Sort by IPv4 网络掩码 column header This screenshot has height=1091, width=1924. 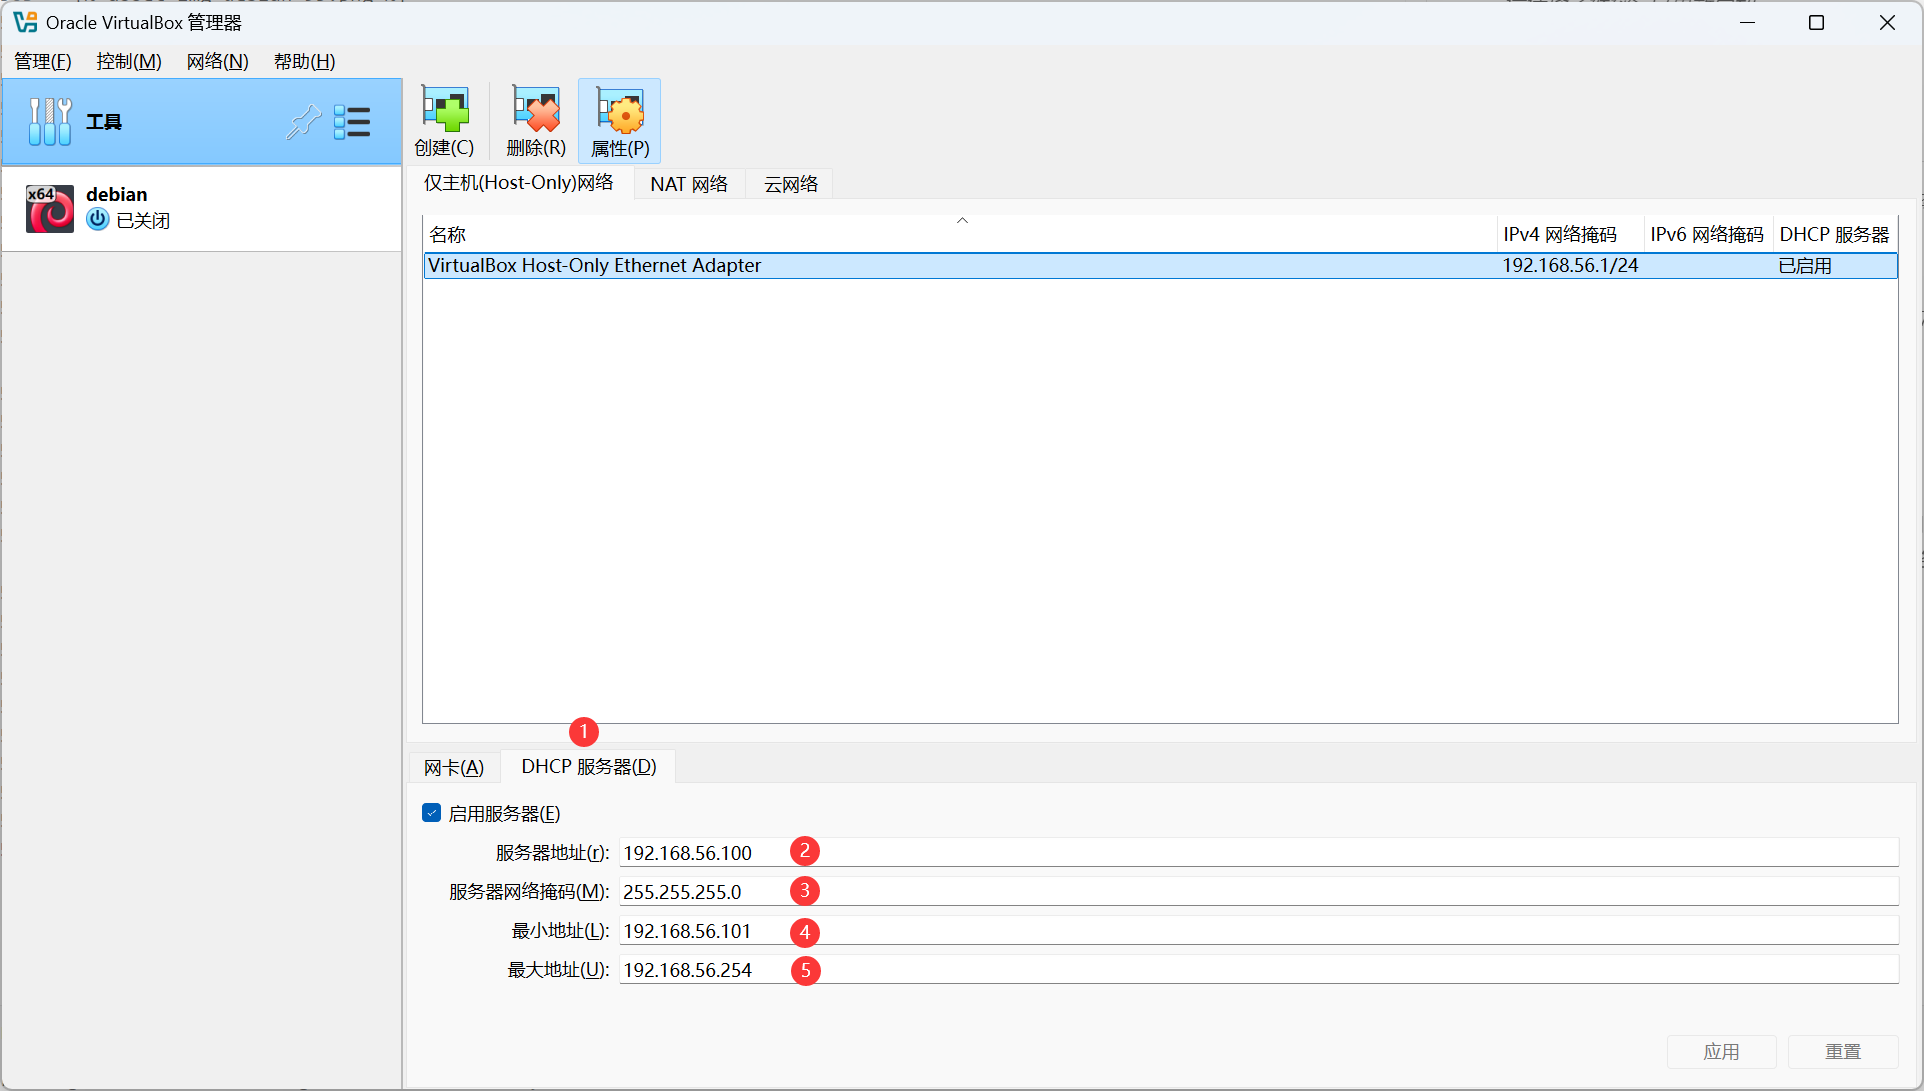pyautogui.click(x=1570, y=234)
